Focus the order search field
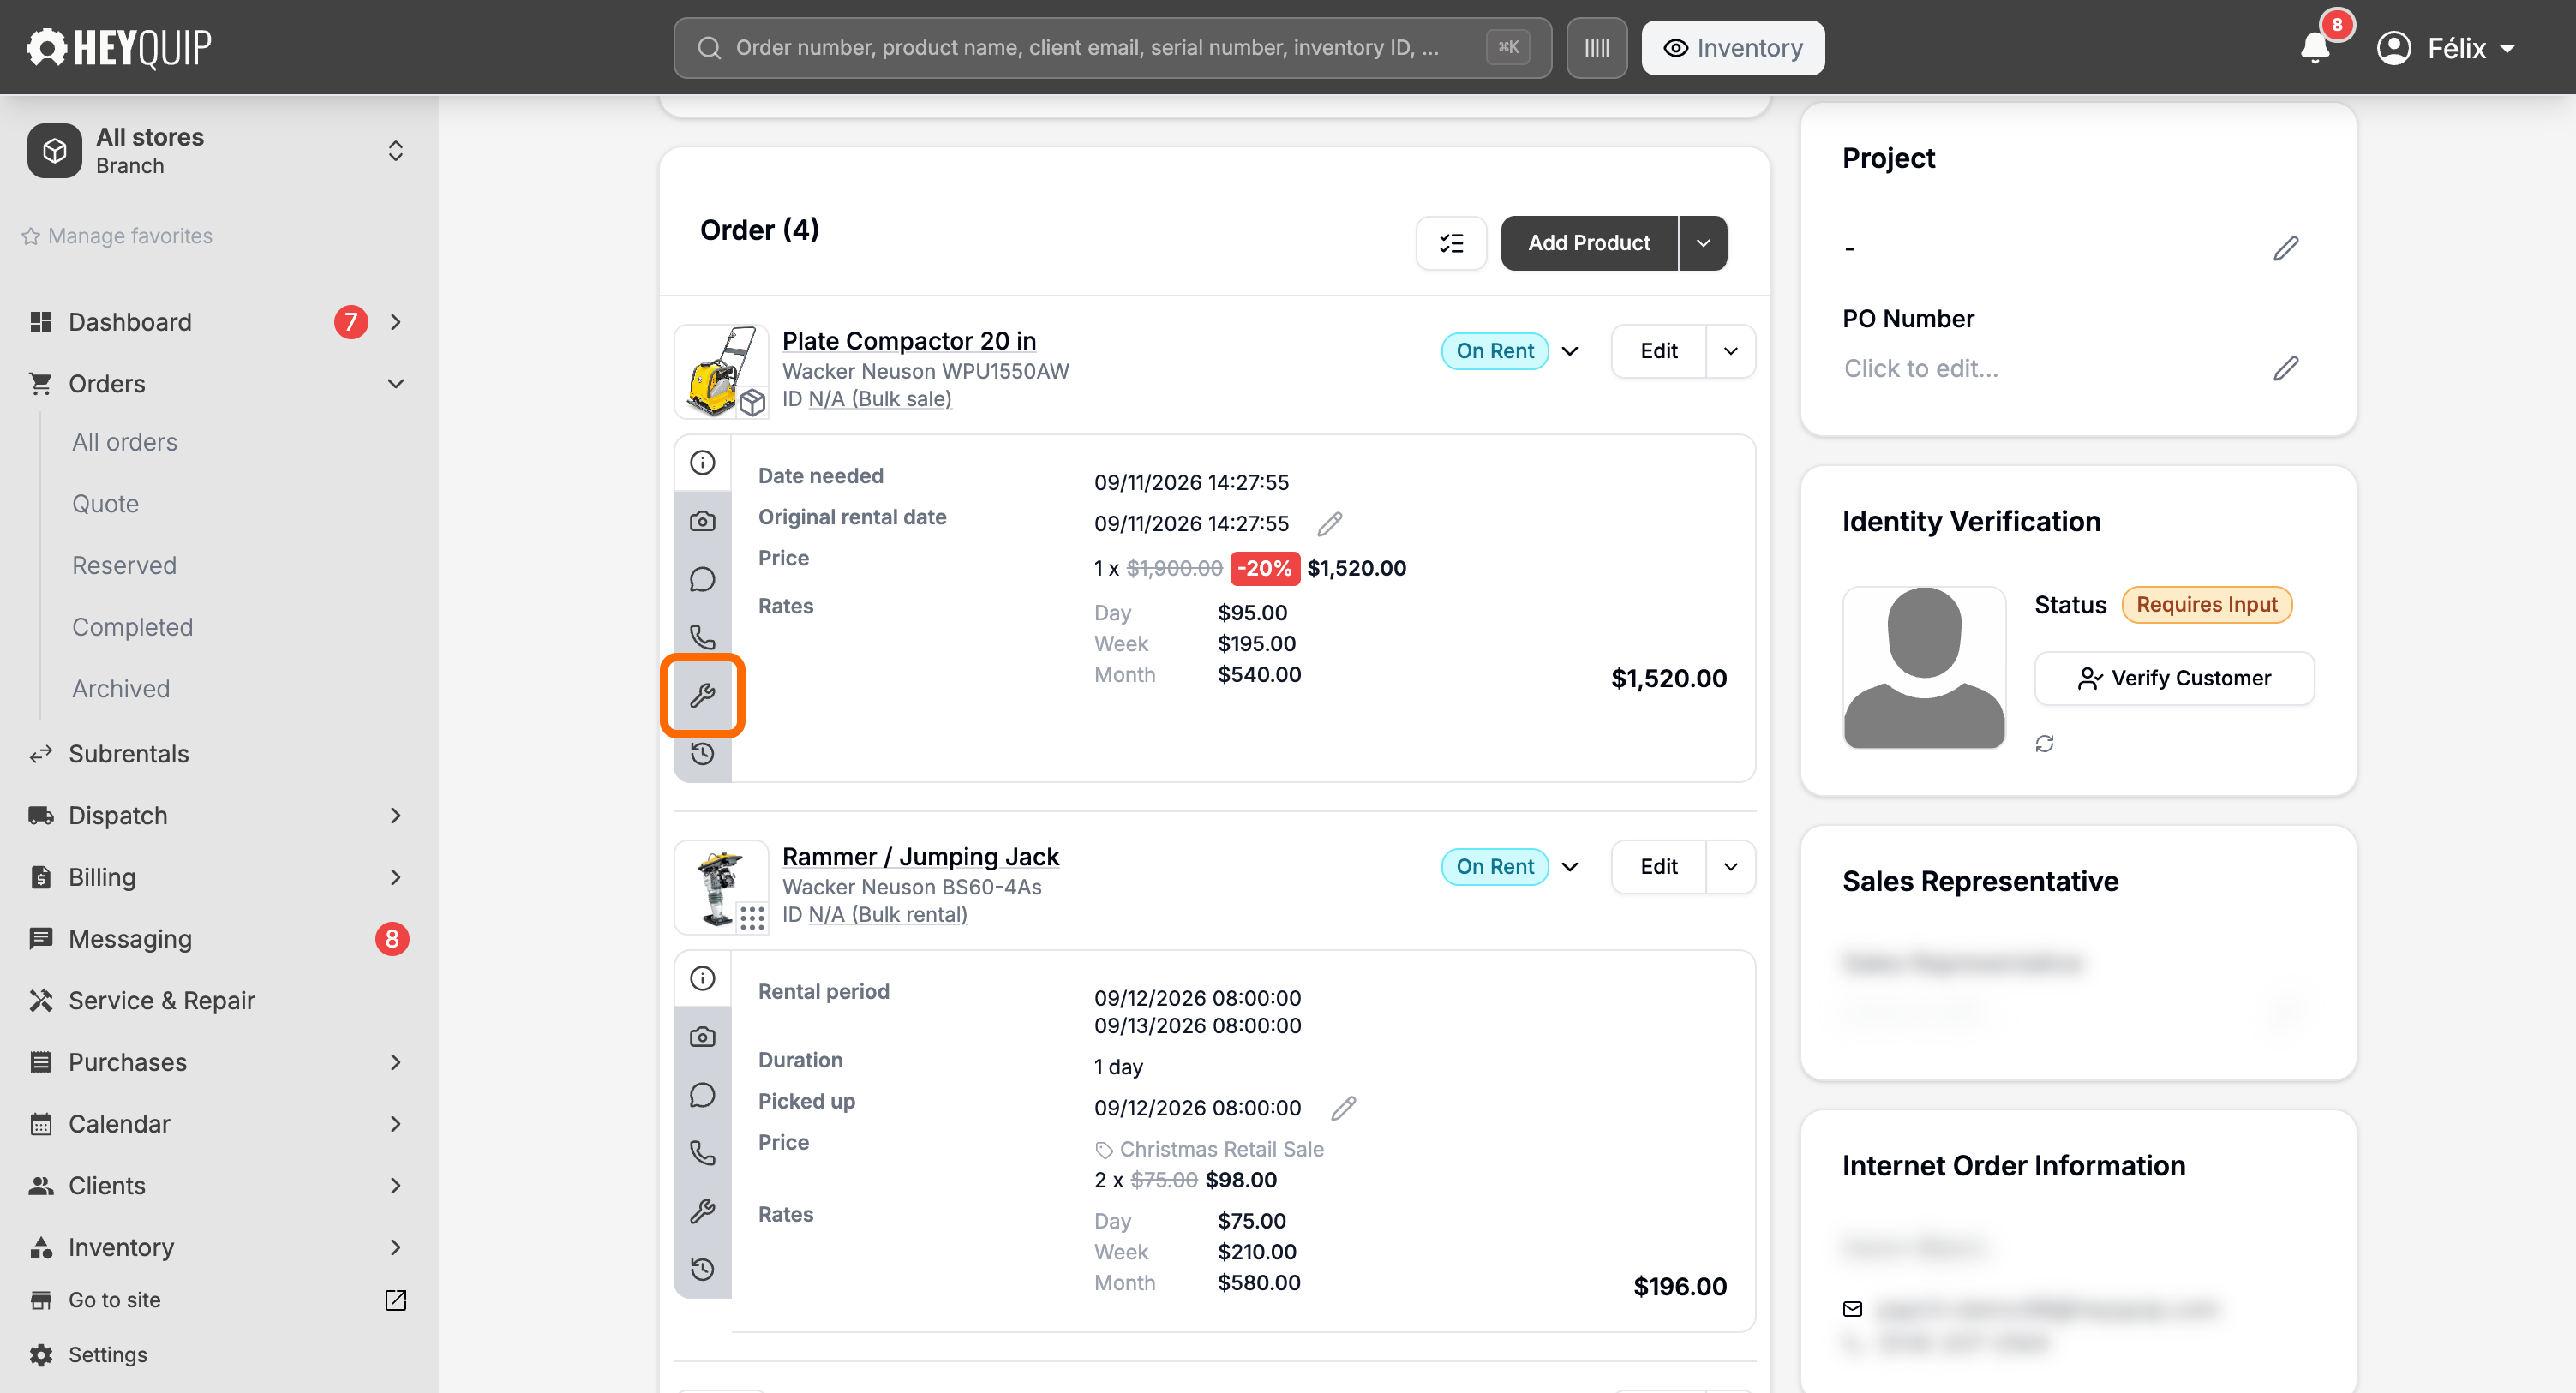This screenshot has width=2576, height=1393. (1112, 48)
